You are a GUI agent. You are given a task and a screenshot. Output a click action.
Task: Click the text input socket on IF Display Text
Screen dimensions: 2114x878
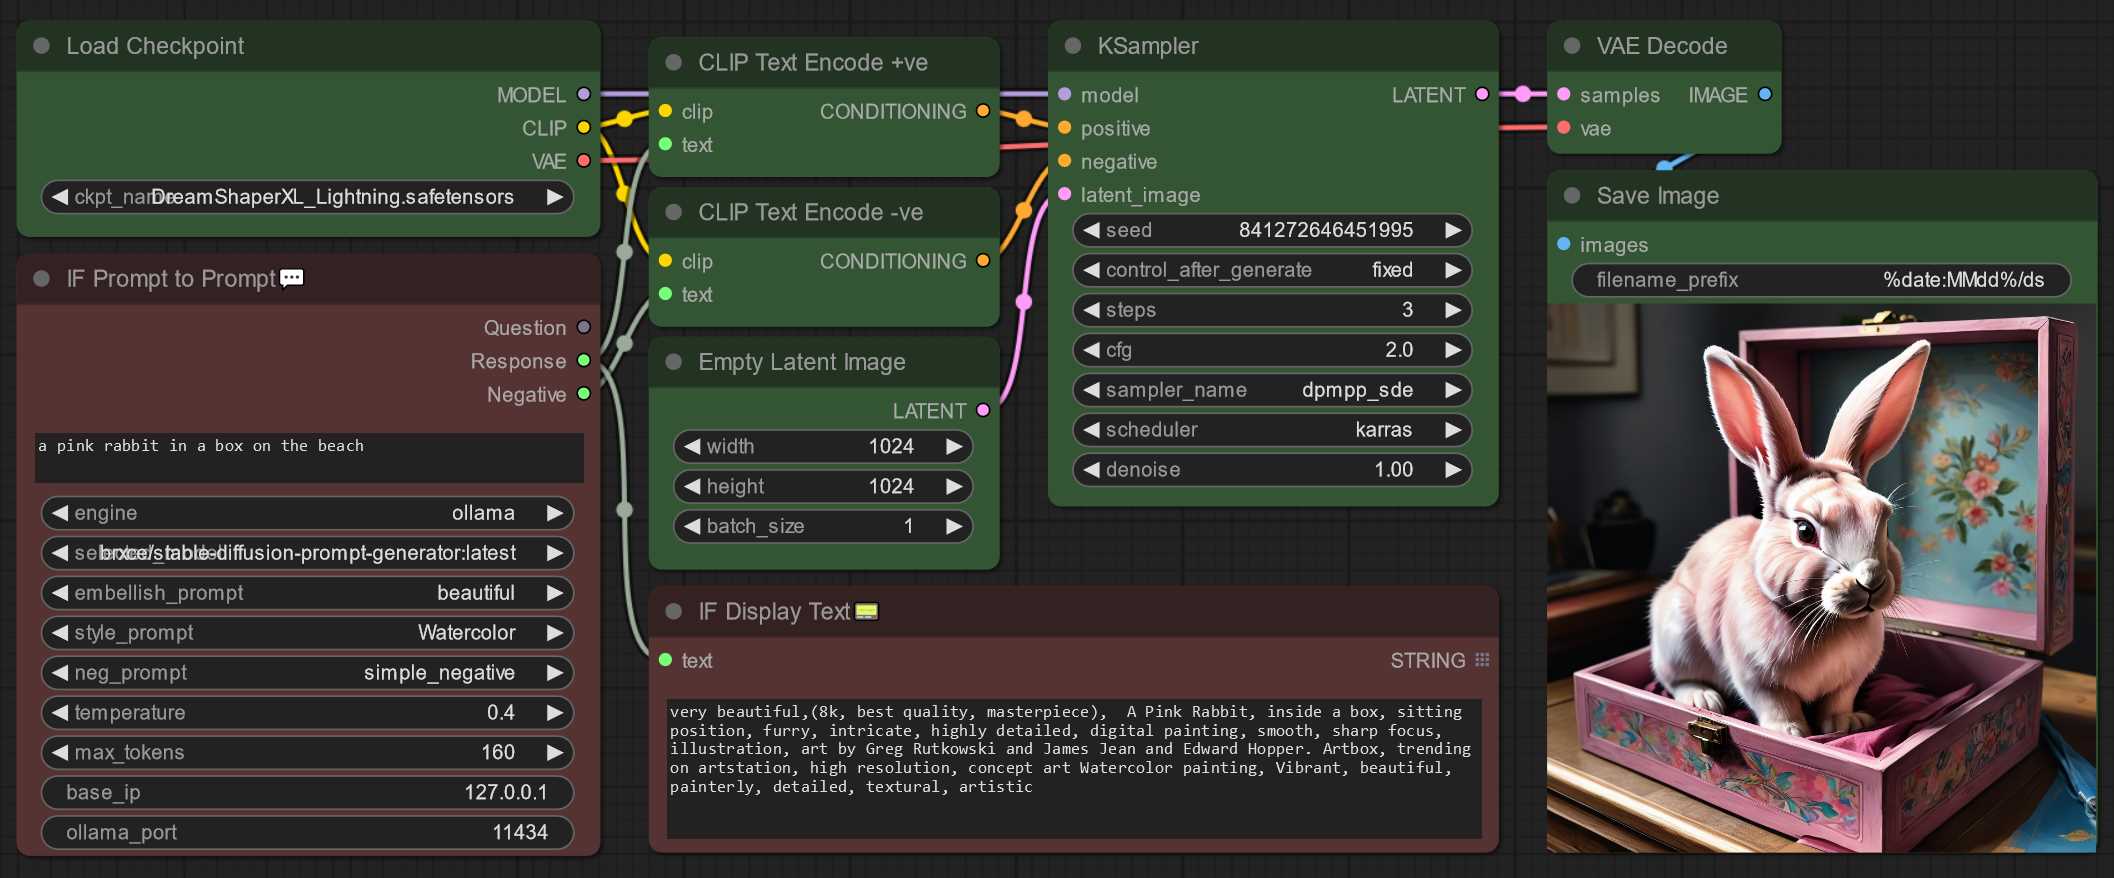[665, 660]
